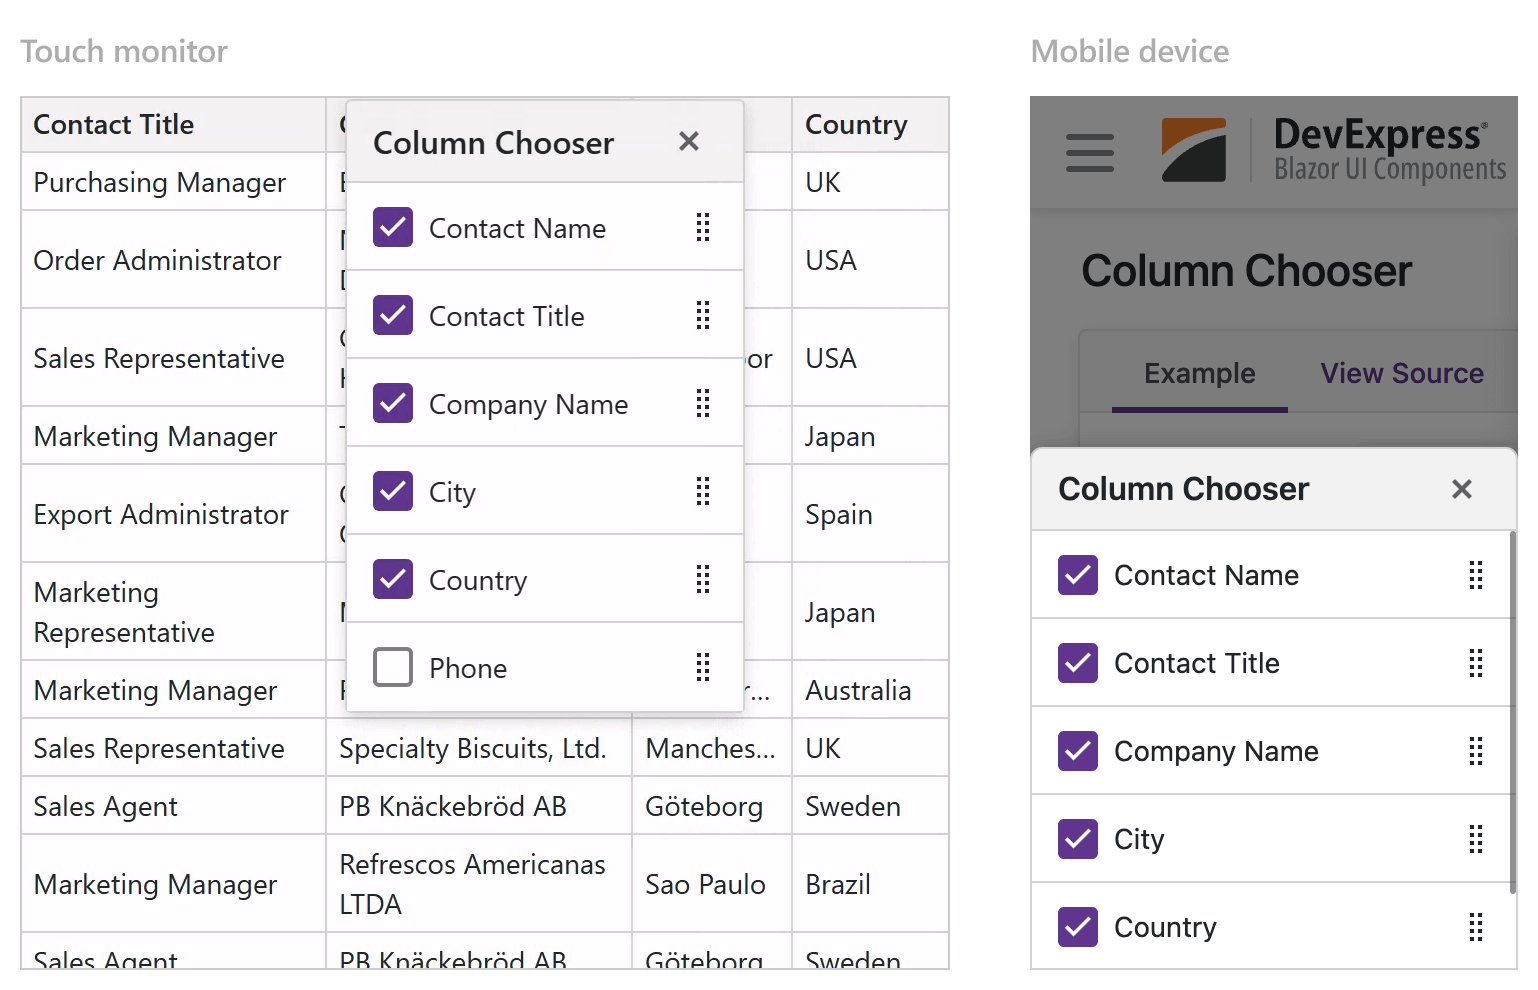The width and height of the screenshot is (1538, 990).
Task: Click the drag grip beside Country on mobile
Action: click(1476, 927)
